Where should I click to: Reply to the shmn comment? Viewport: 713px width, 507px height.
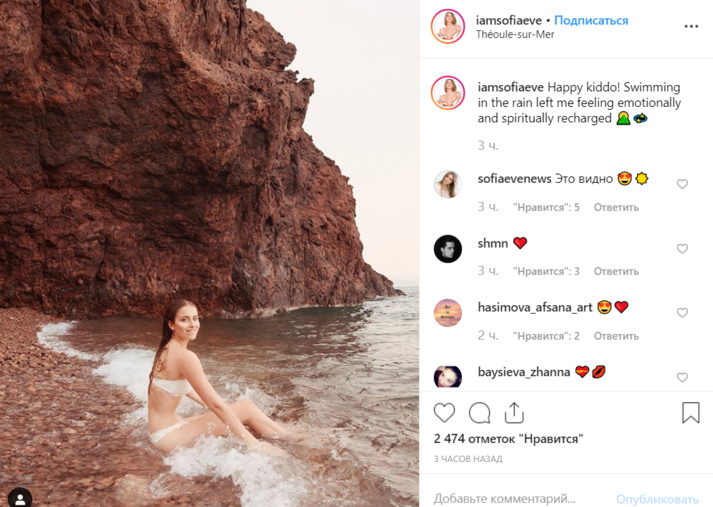(616, 271)
